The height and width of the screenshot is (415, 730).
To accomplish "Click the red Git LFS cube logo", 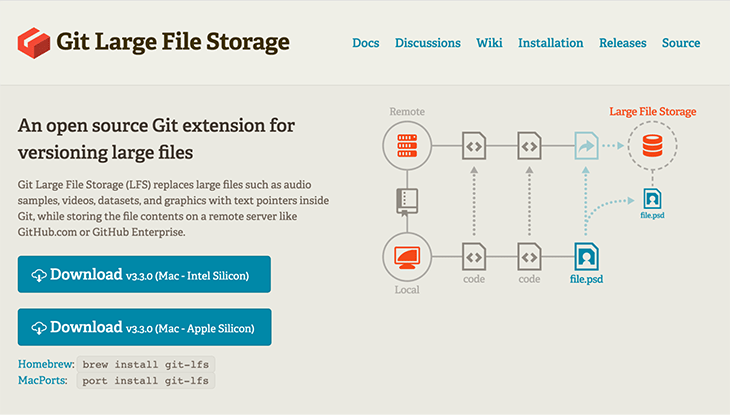I will coord(34,43).
